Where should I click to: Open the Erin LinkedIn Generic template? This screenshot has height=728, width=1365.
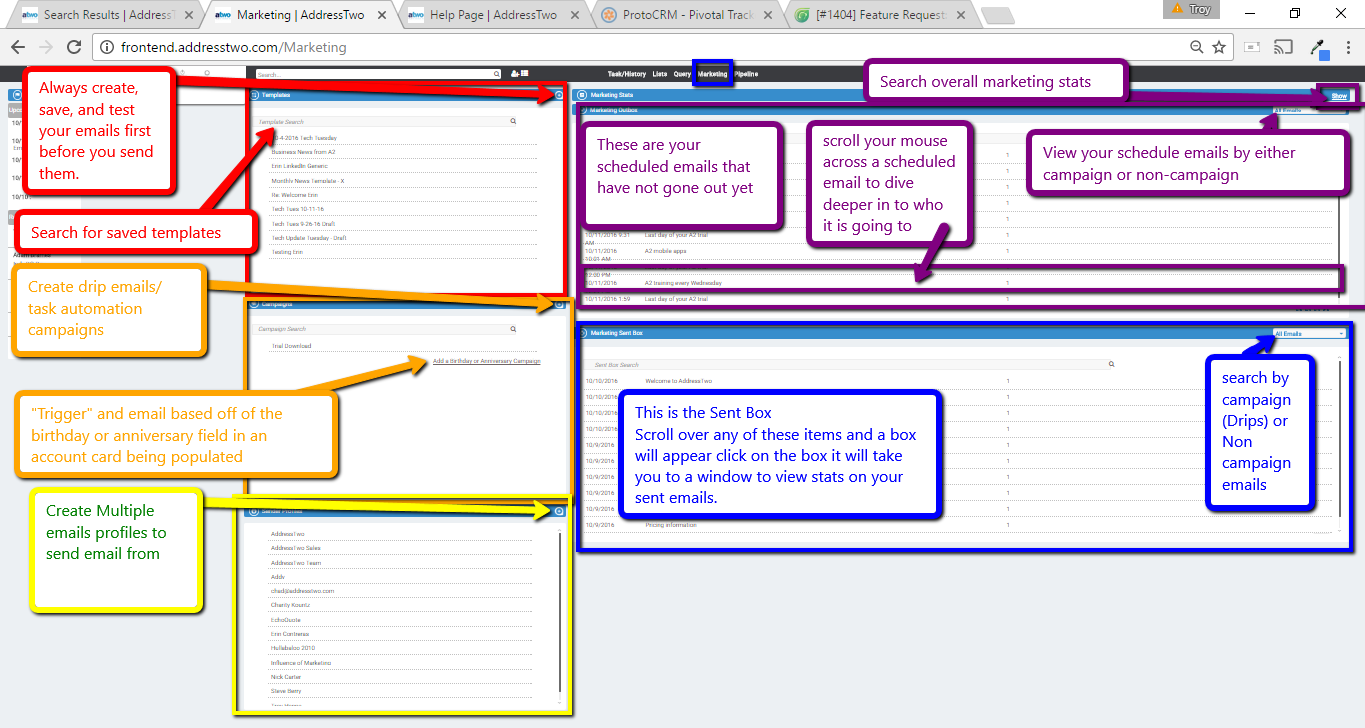click(300, 166)
